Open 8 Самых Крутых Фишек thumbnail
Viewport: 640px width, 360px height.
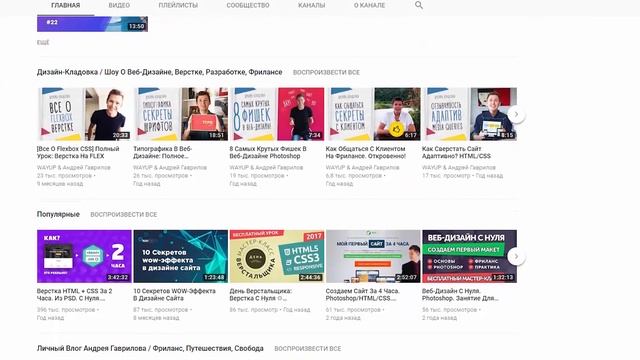point(277,114)
